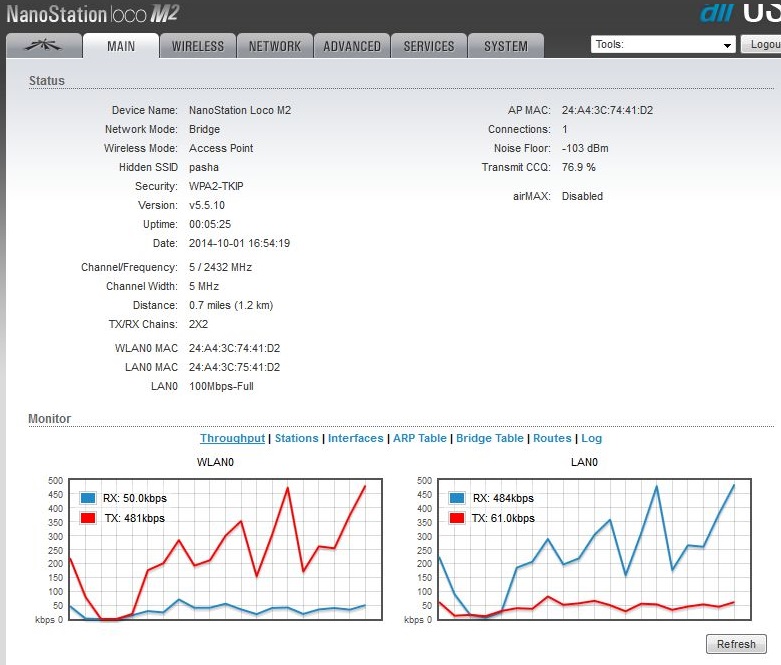This screenshot has width=781, height=665.
Task: Click the LAN0 speed 100Mbps-Full
Action: [221, 386]
